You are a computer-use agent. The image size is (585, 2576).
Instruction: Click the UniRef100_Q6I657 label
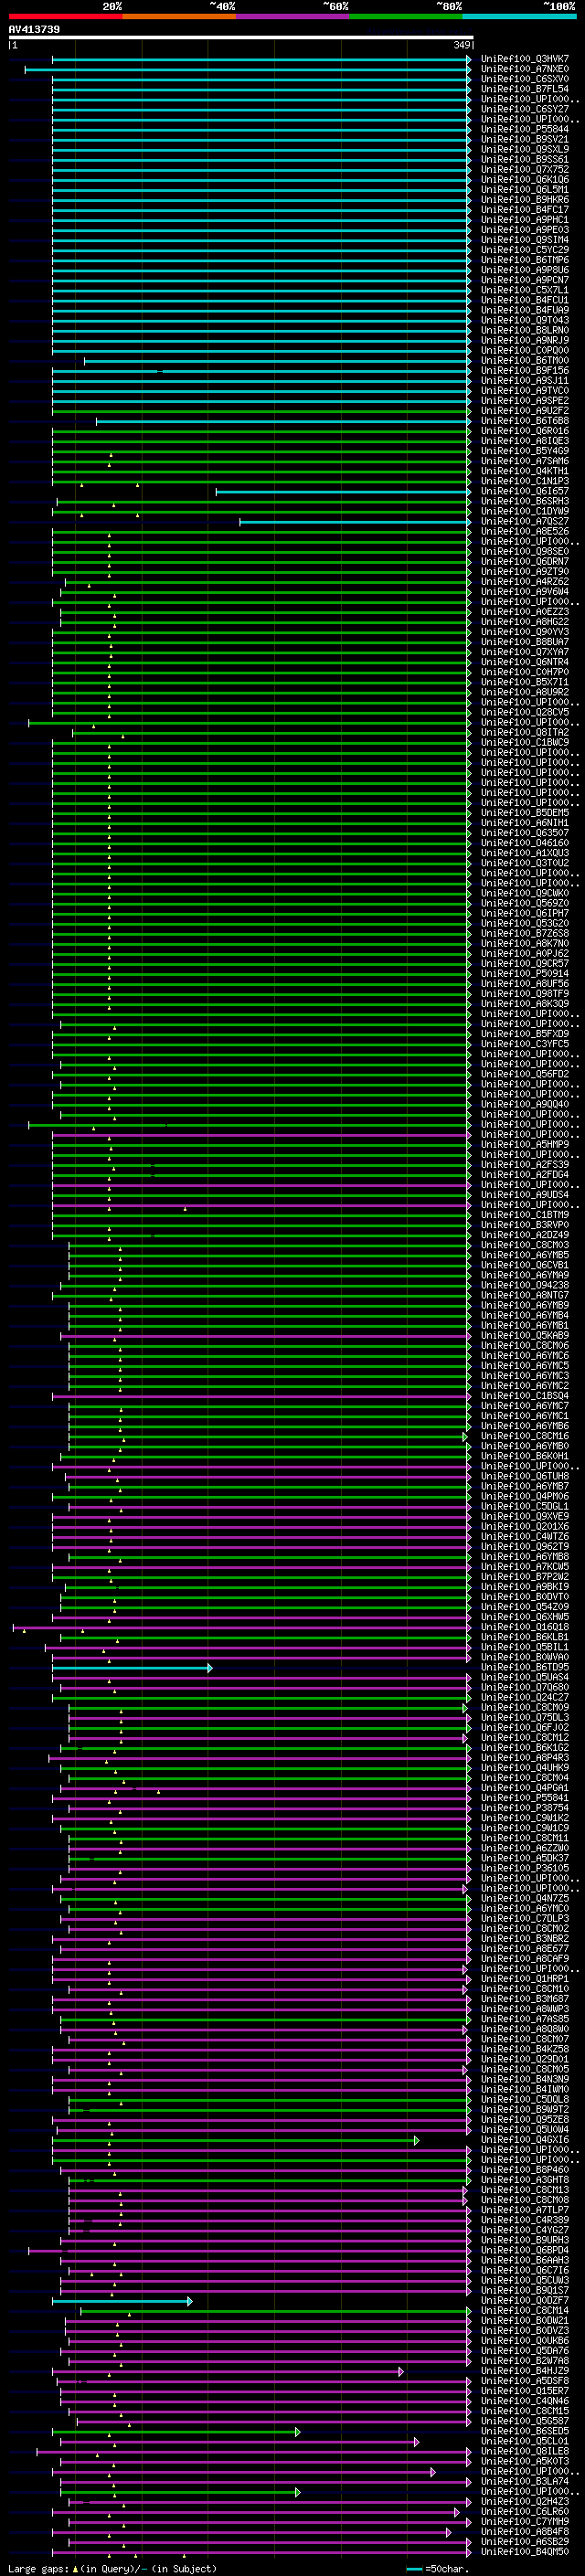pyautogui.click(x=524, y=491)
